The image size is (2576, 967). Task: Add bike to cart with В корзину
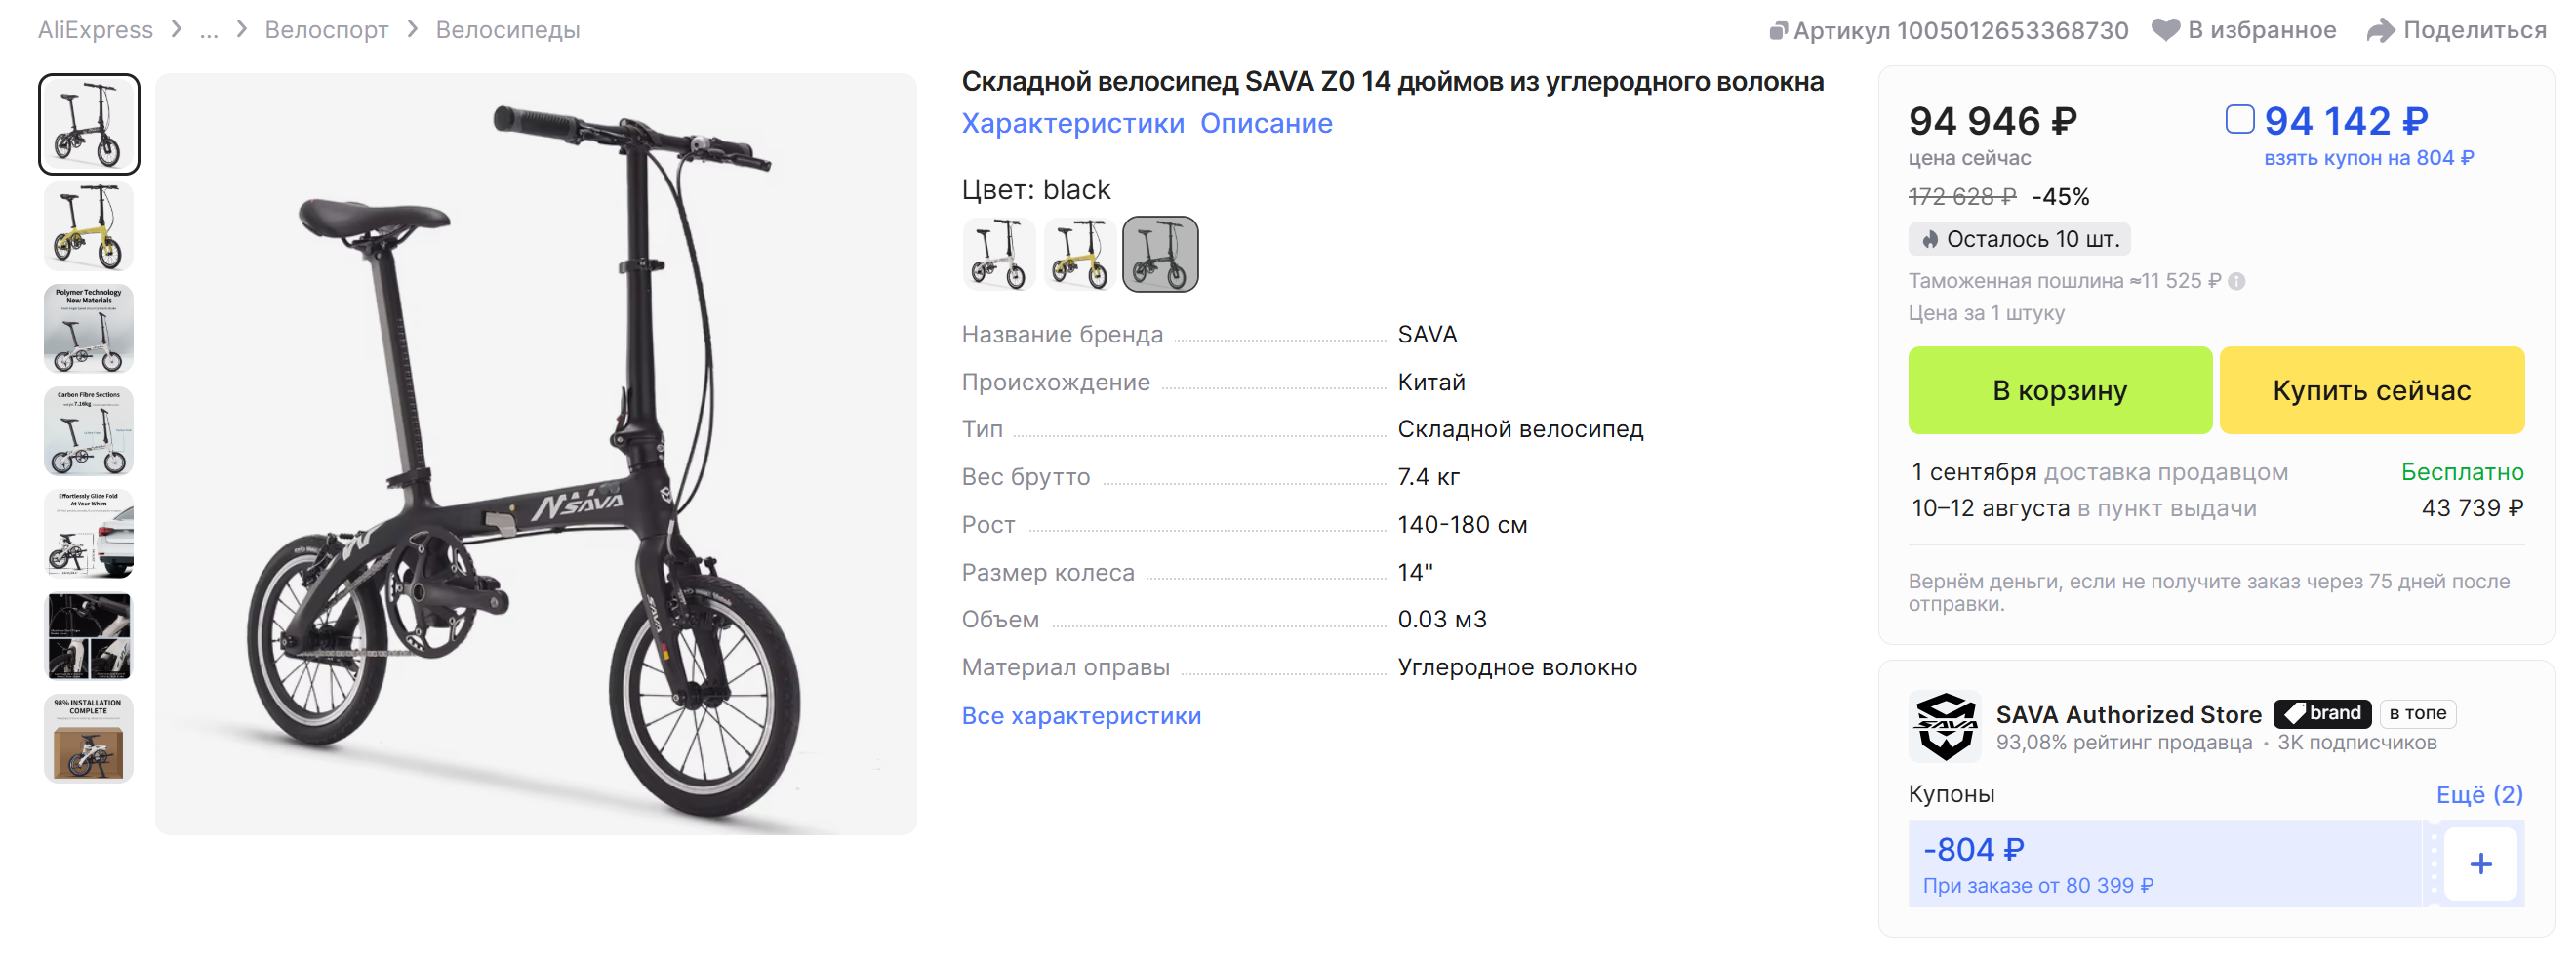[2059, 391]
